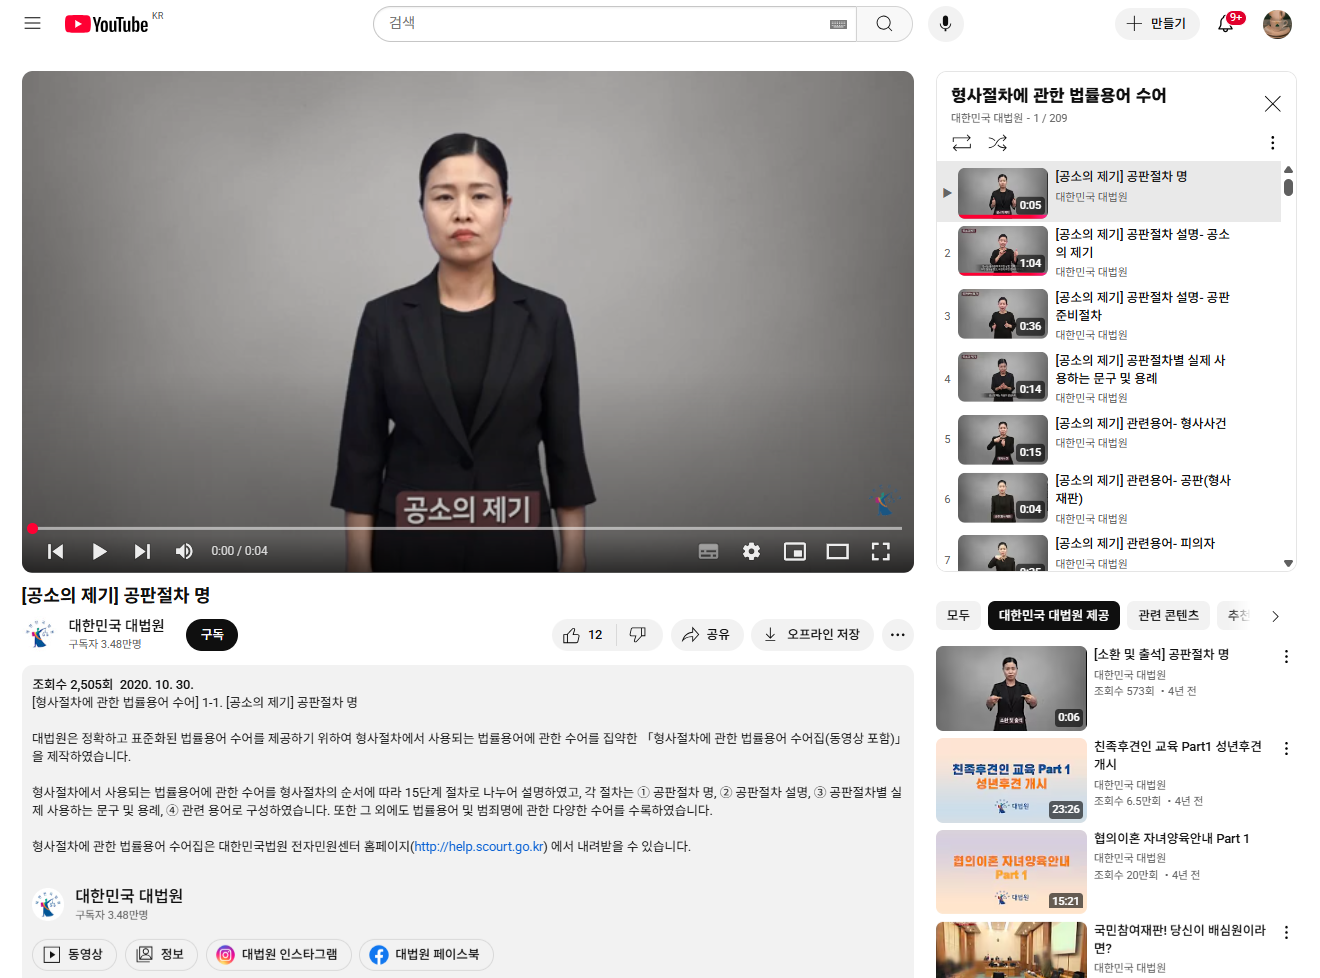Select the 모두 filter tab
Screen dimensions: 1320x978
point(958,615)
